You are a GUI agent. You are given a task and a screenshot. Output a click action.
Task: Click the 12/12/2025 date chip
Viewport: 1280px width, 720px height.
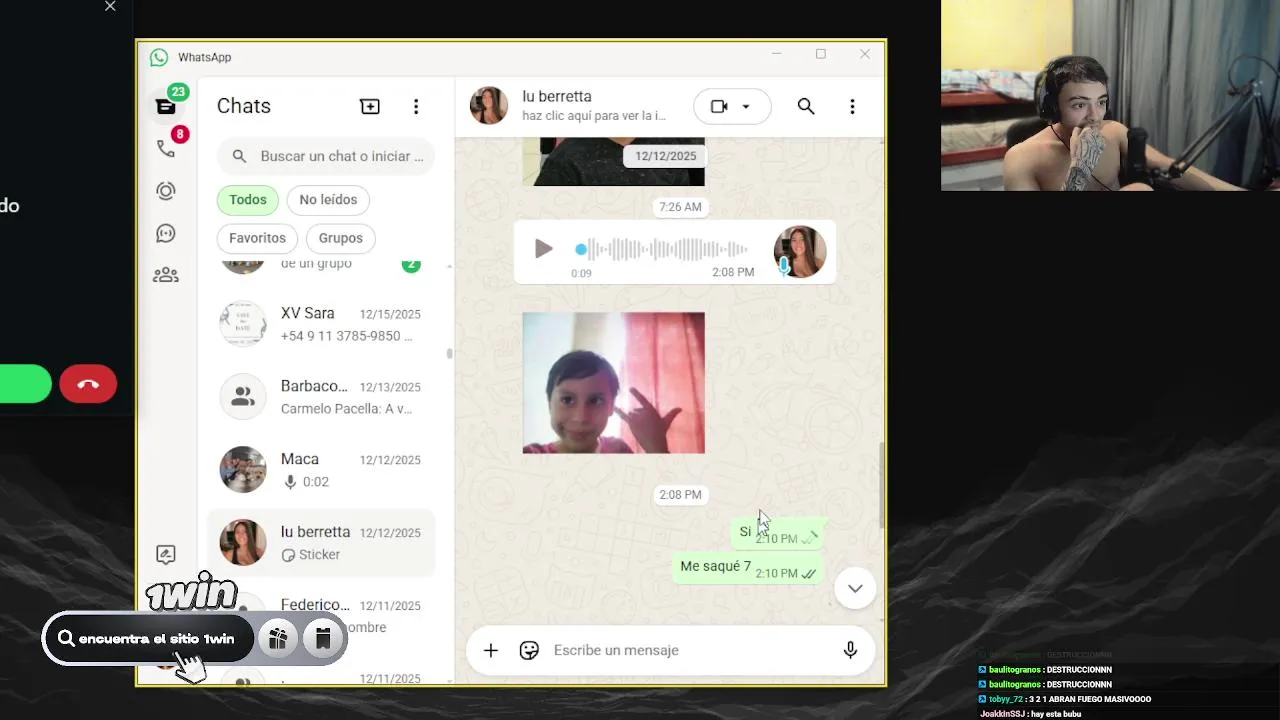(x=665, y=156)
